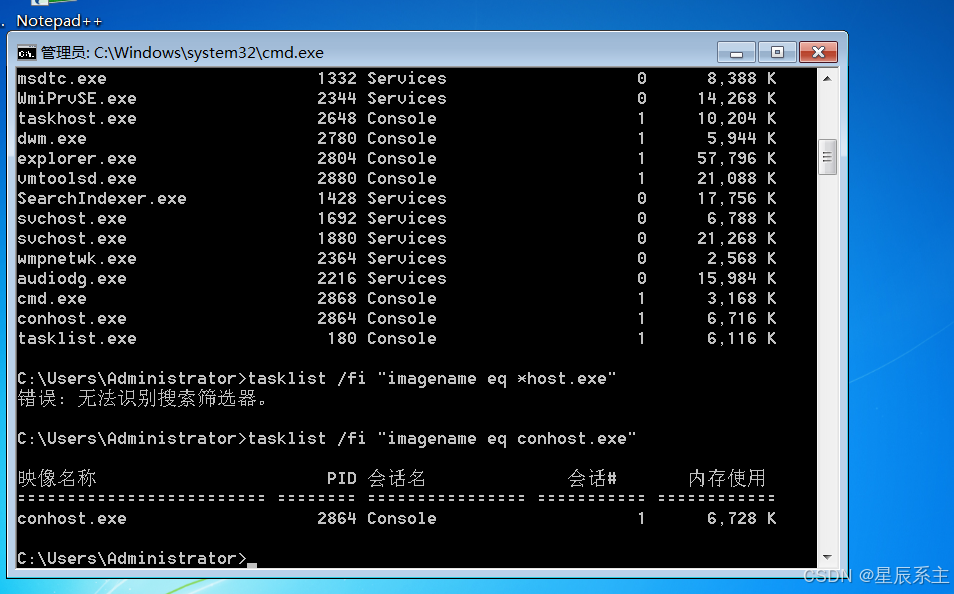The width and height of the screenshot is (954, 594).
Task: Click memory value 8,388 K
Action: click(x=741, y=79)
